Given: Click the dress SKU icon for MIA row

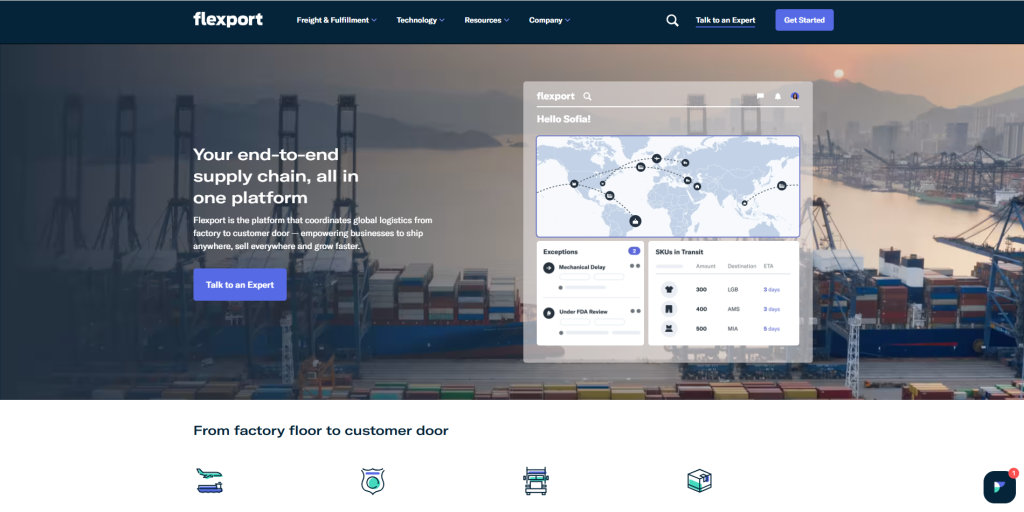Looking at the screenshot, I should tap(669, 328).
